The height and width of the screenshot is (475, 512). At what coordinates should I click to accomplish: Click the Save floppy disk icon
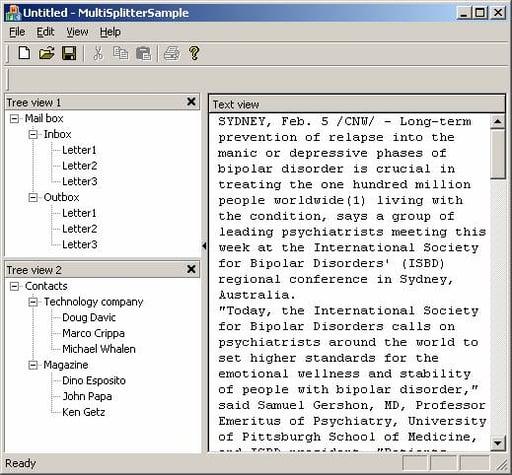pos(69,53)
